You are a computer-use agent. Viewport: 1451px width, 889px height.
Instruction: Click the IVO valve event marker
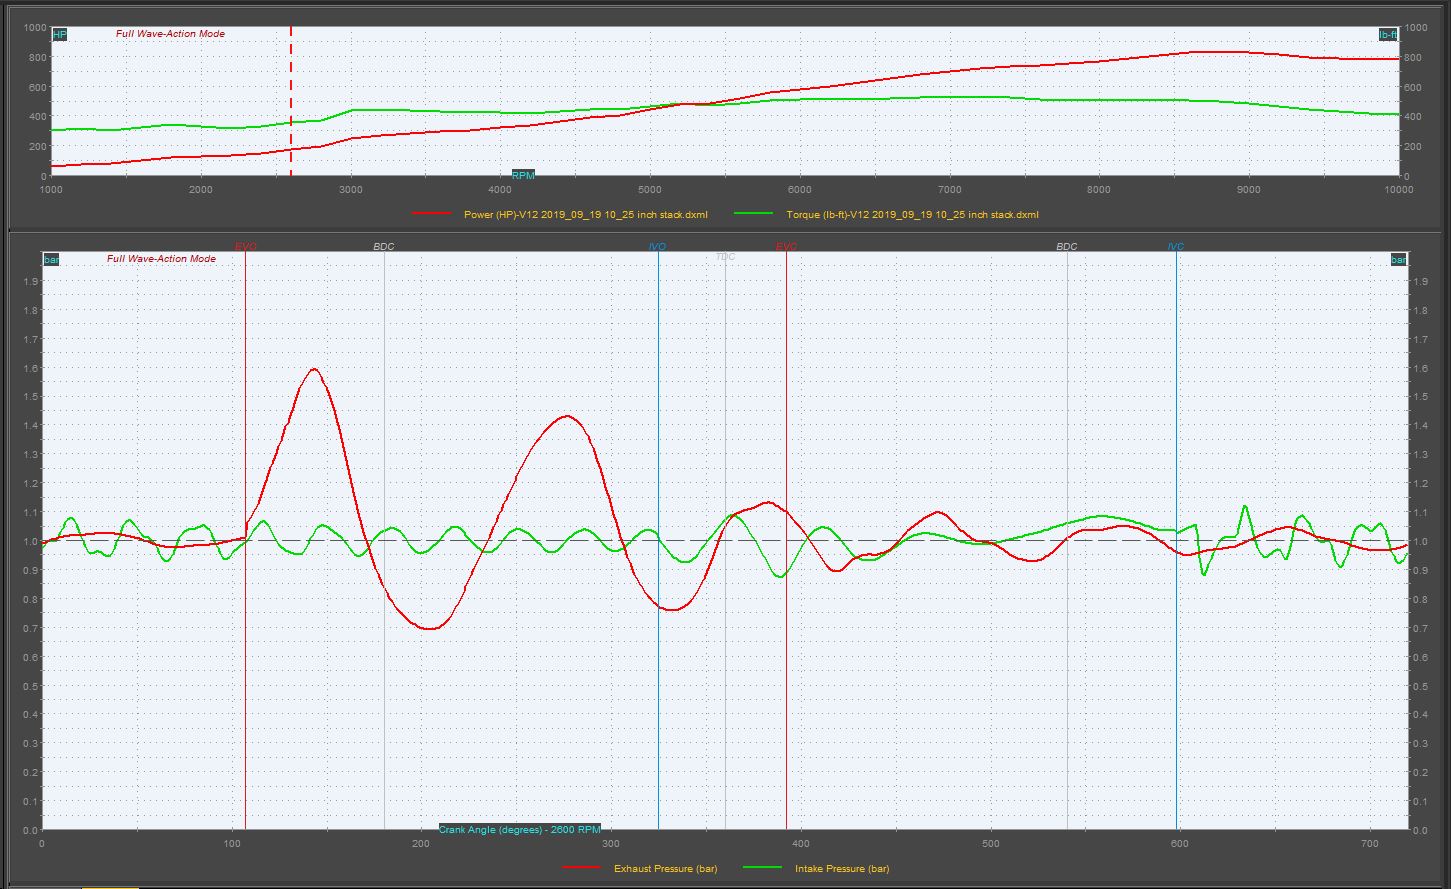[657, 246]
